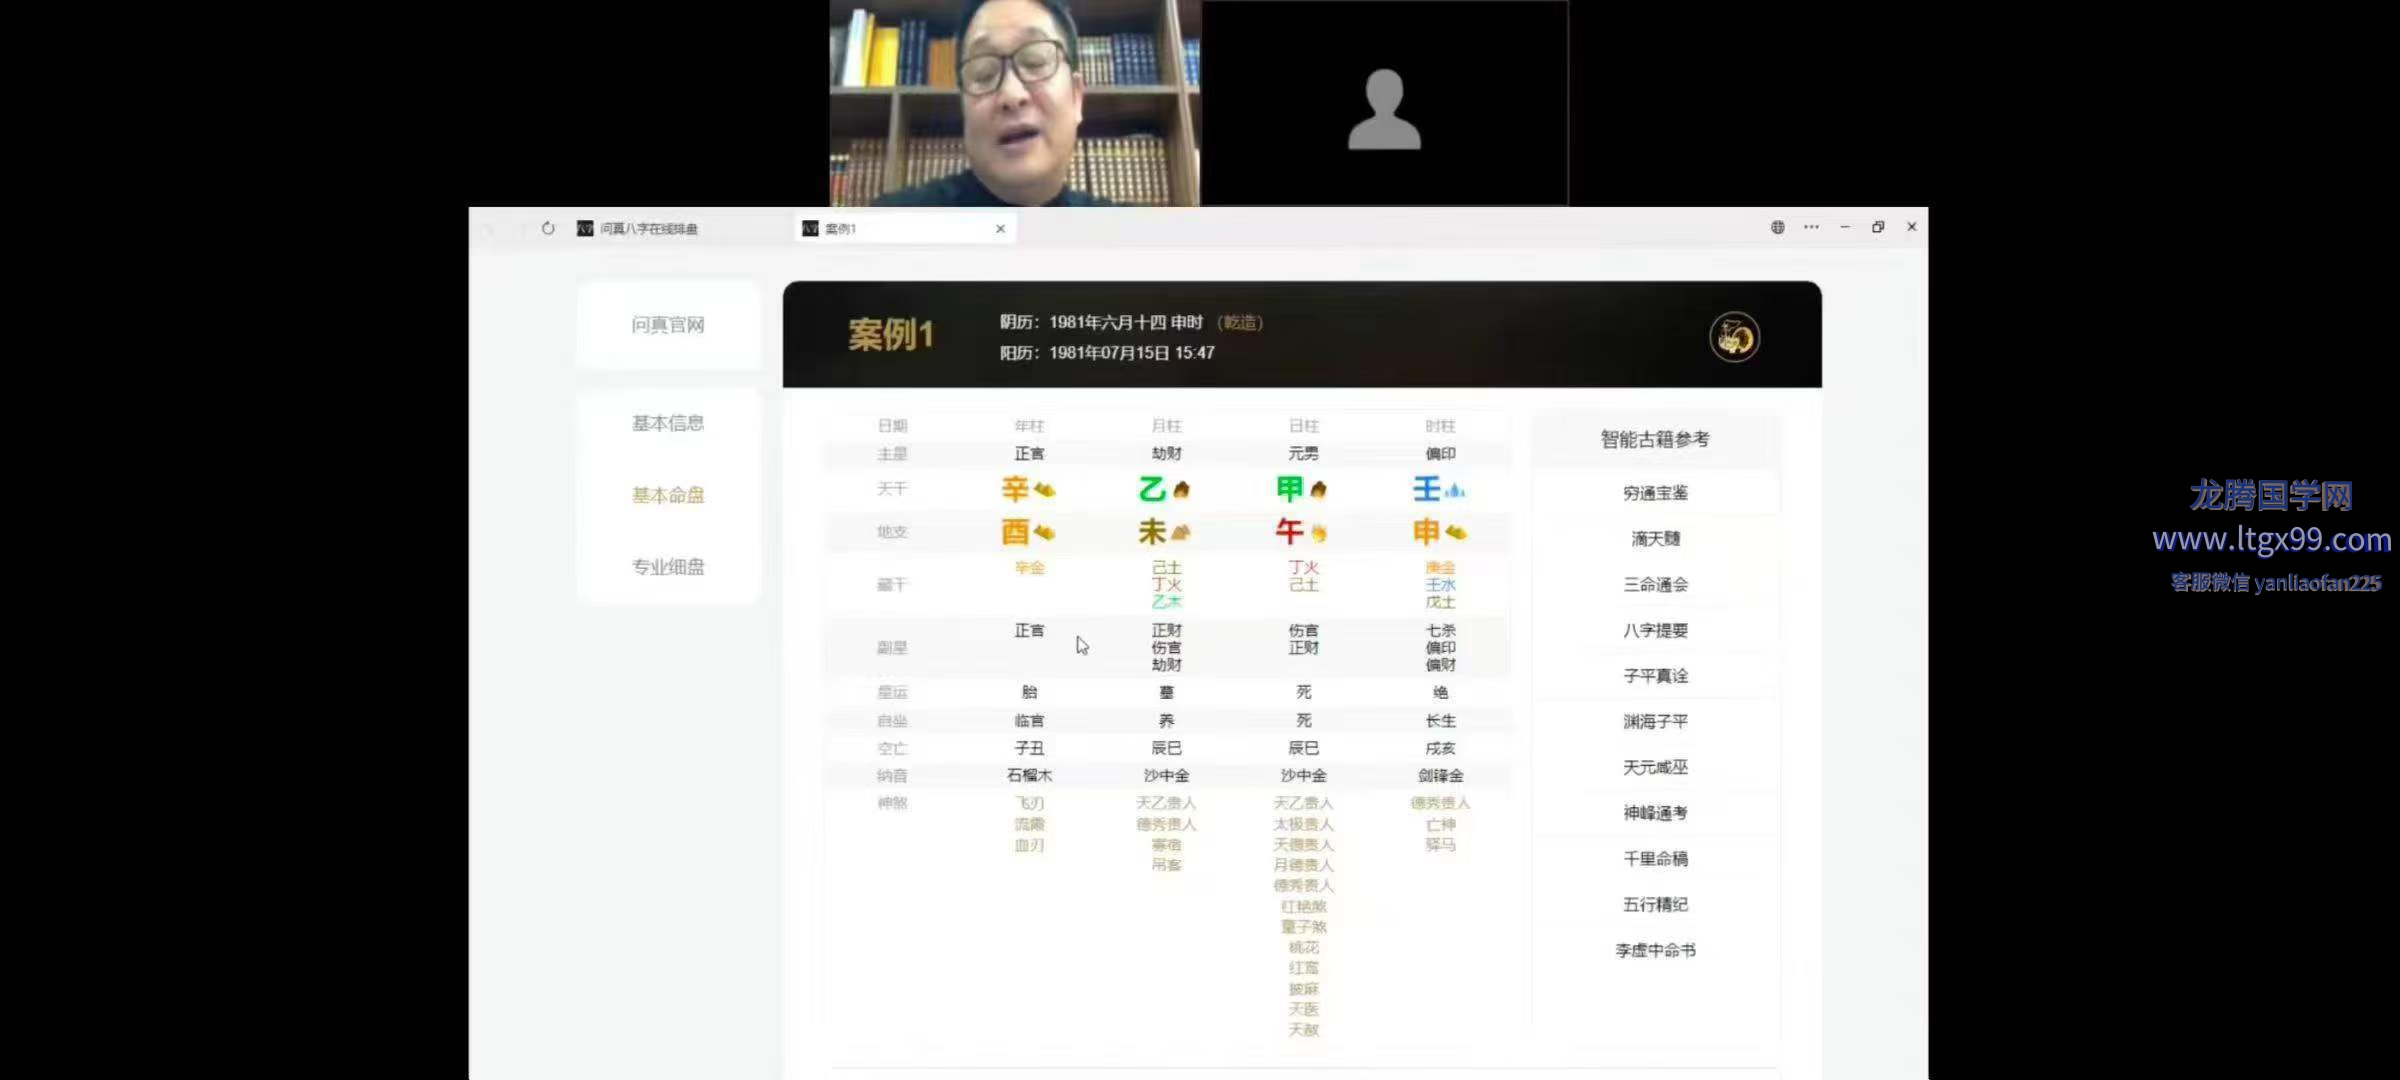Click the globe icon in title bar
The image size is (2400, 1080).
coord(1777,227)
